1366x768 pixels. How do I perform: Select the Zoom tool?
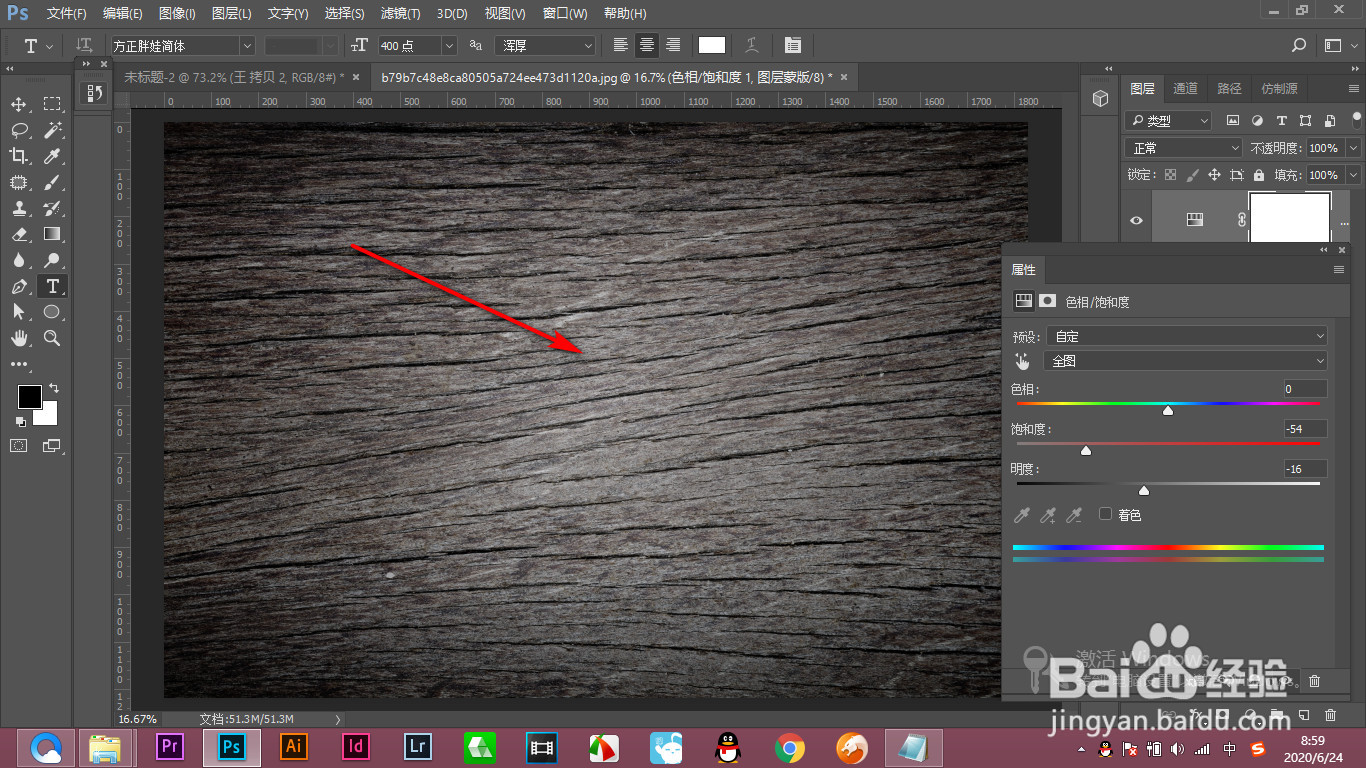pos(52,338)
